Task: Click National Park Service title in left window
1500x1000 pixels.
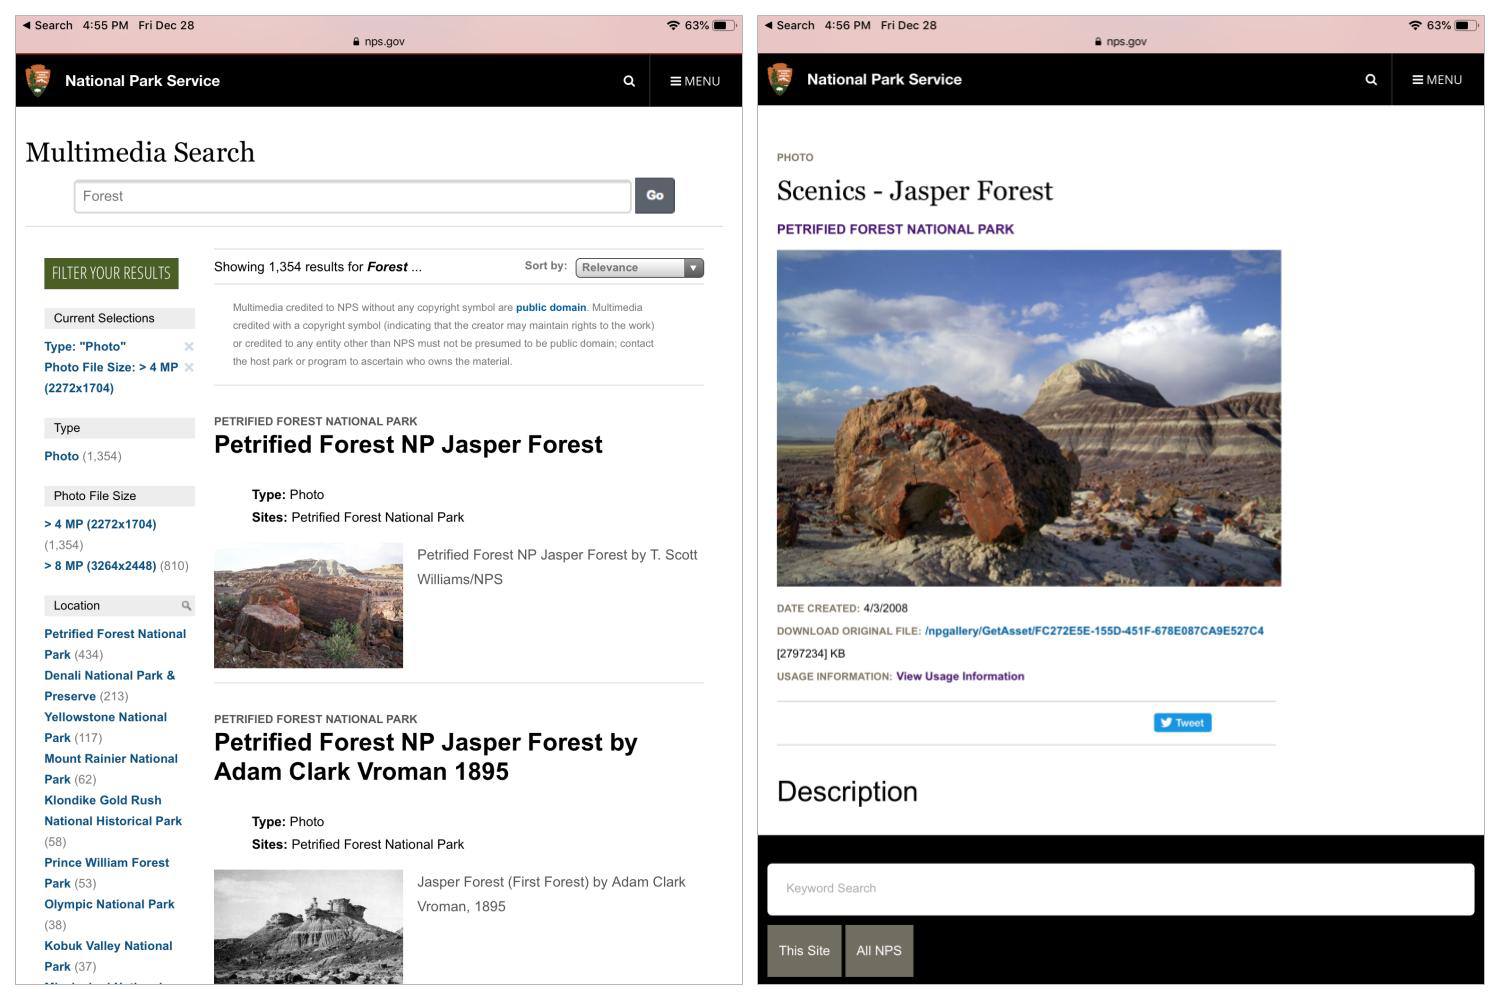Action: click(142, 81)
